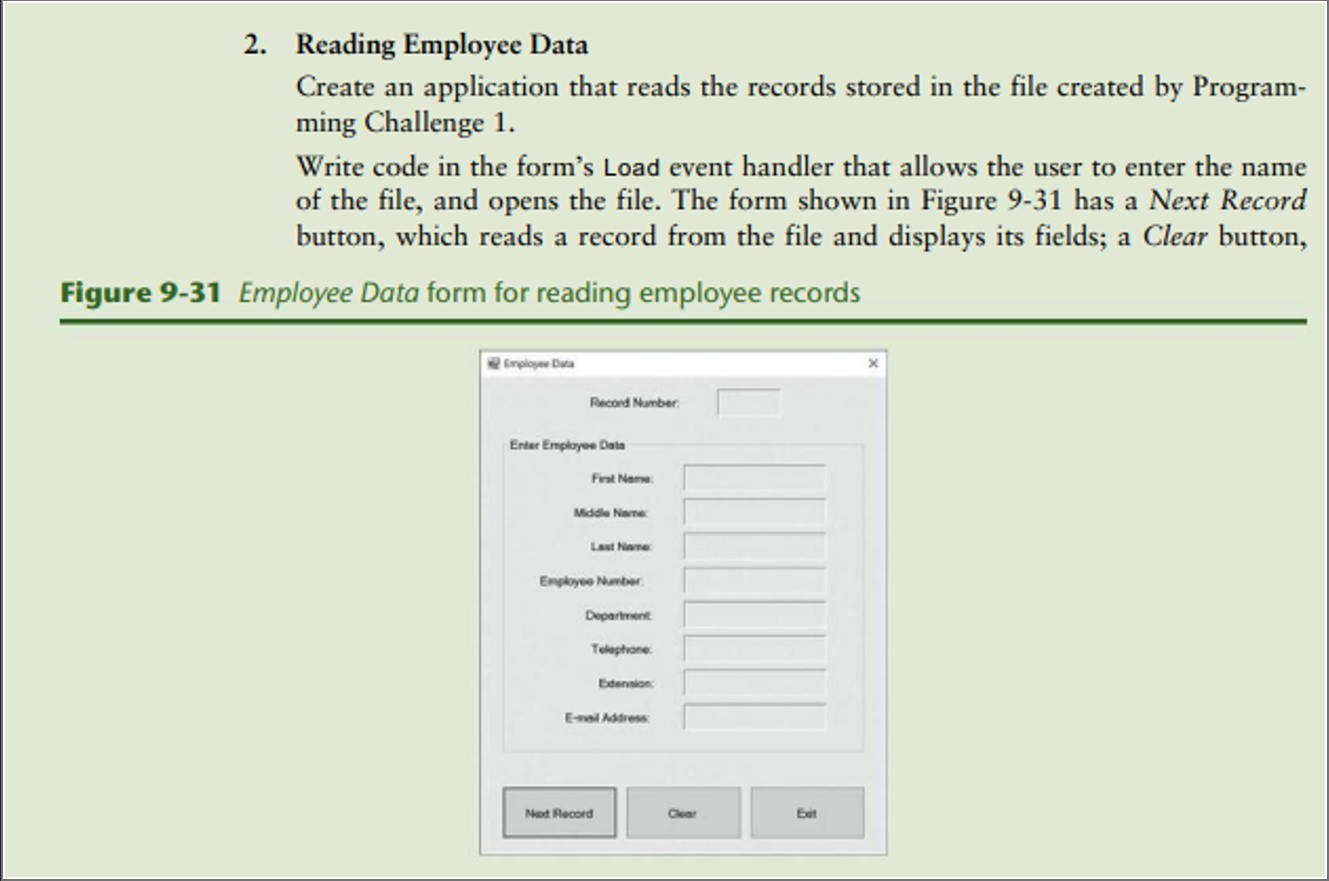
Task: Click inside the Extension text box
Action: tap(754, 683)
